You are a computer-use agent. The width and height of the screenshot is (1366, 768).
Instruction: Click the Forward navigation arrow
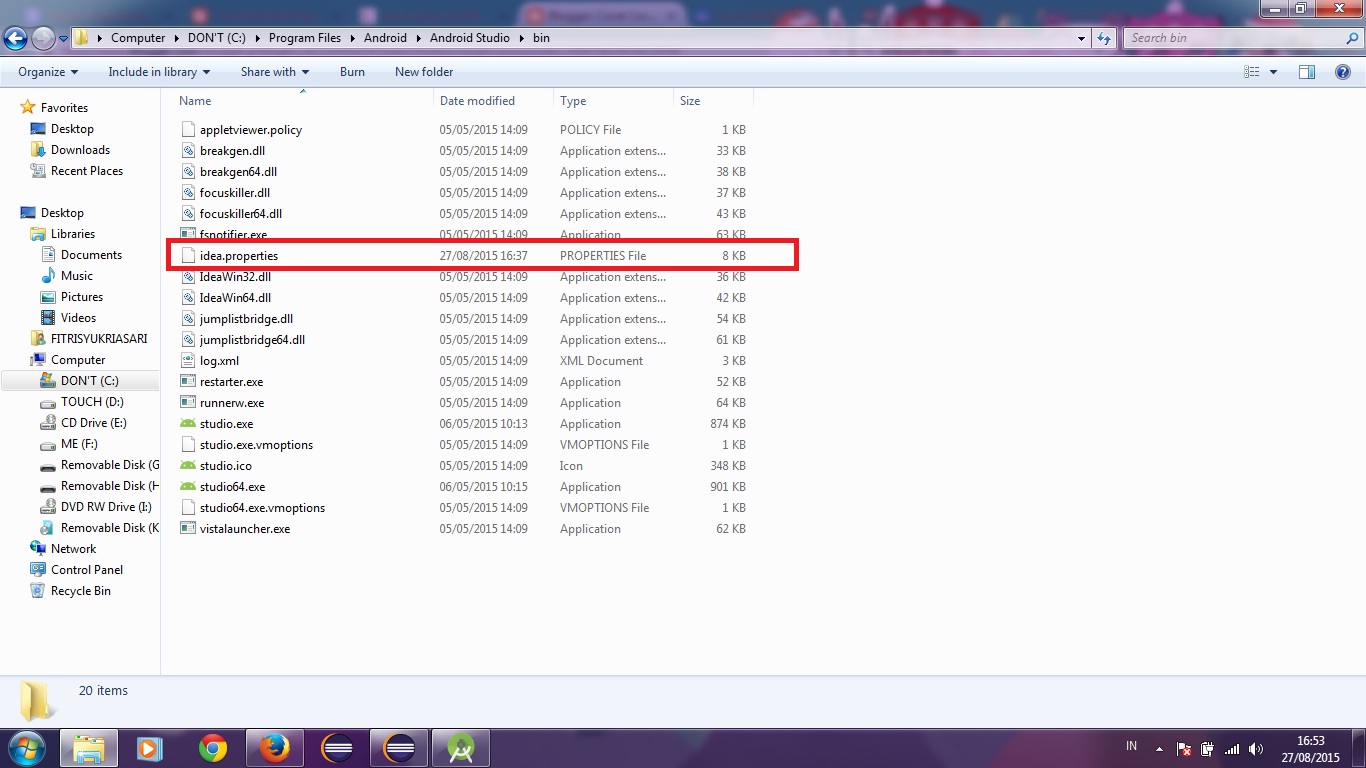pyautogui.click(x=43, y=38)
